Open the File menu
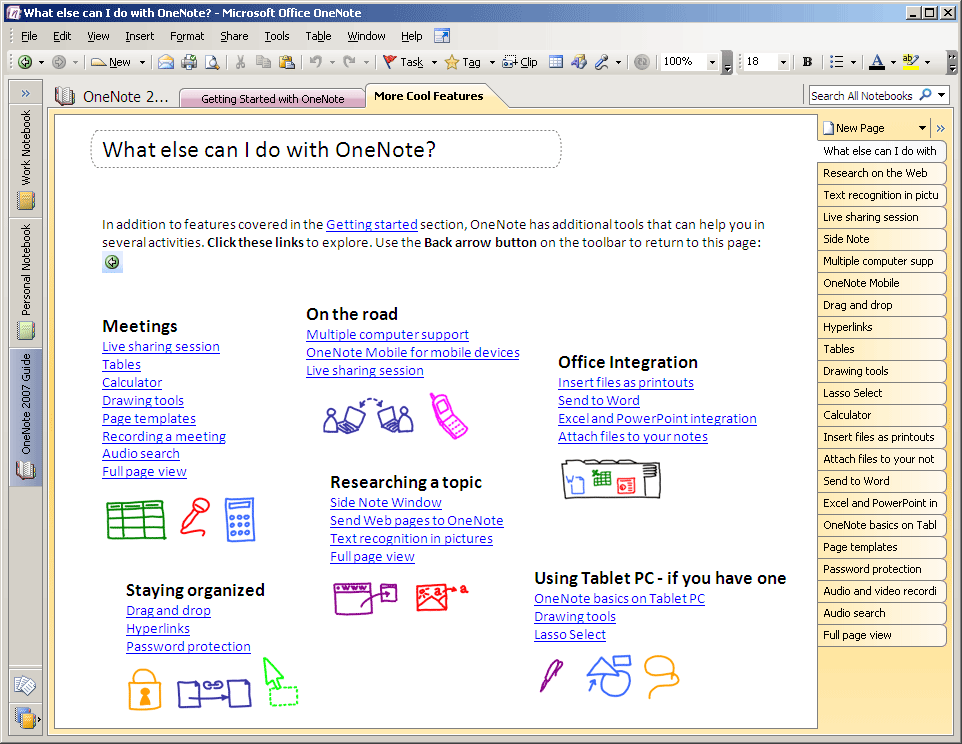962x744 pixels. coord(29,36)
